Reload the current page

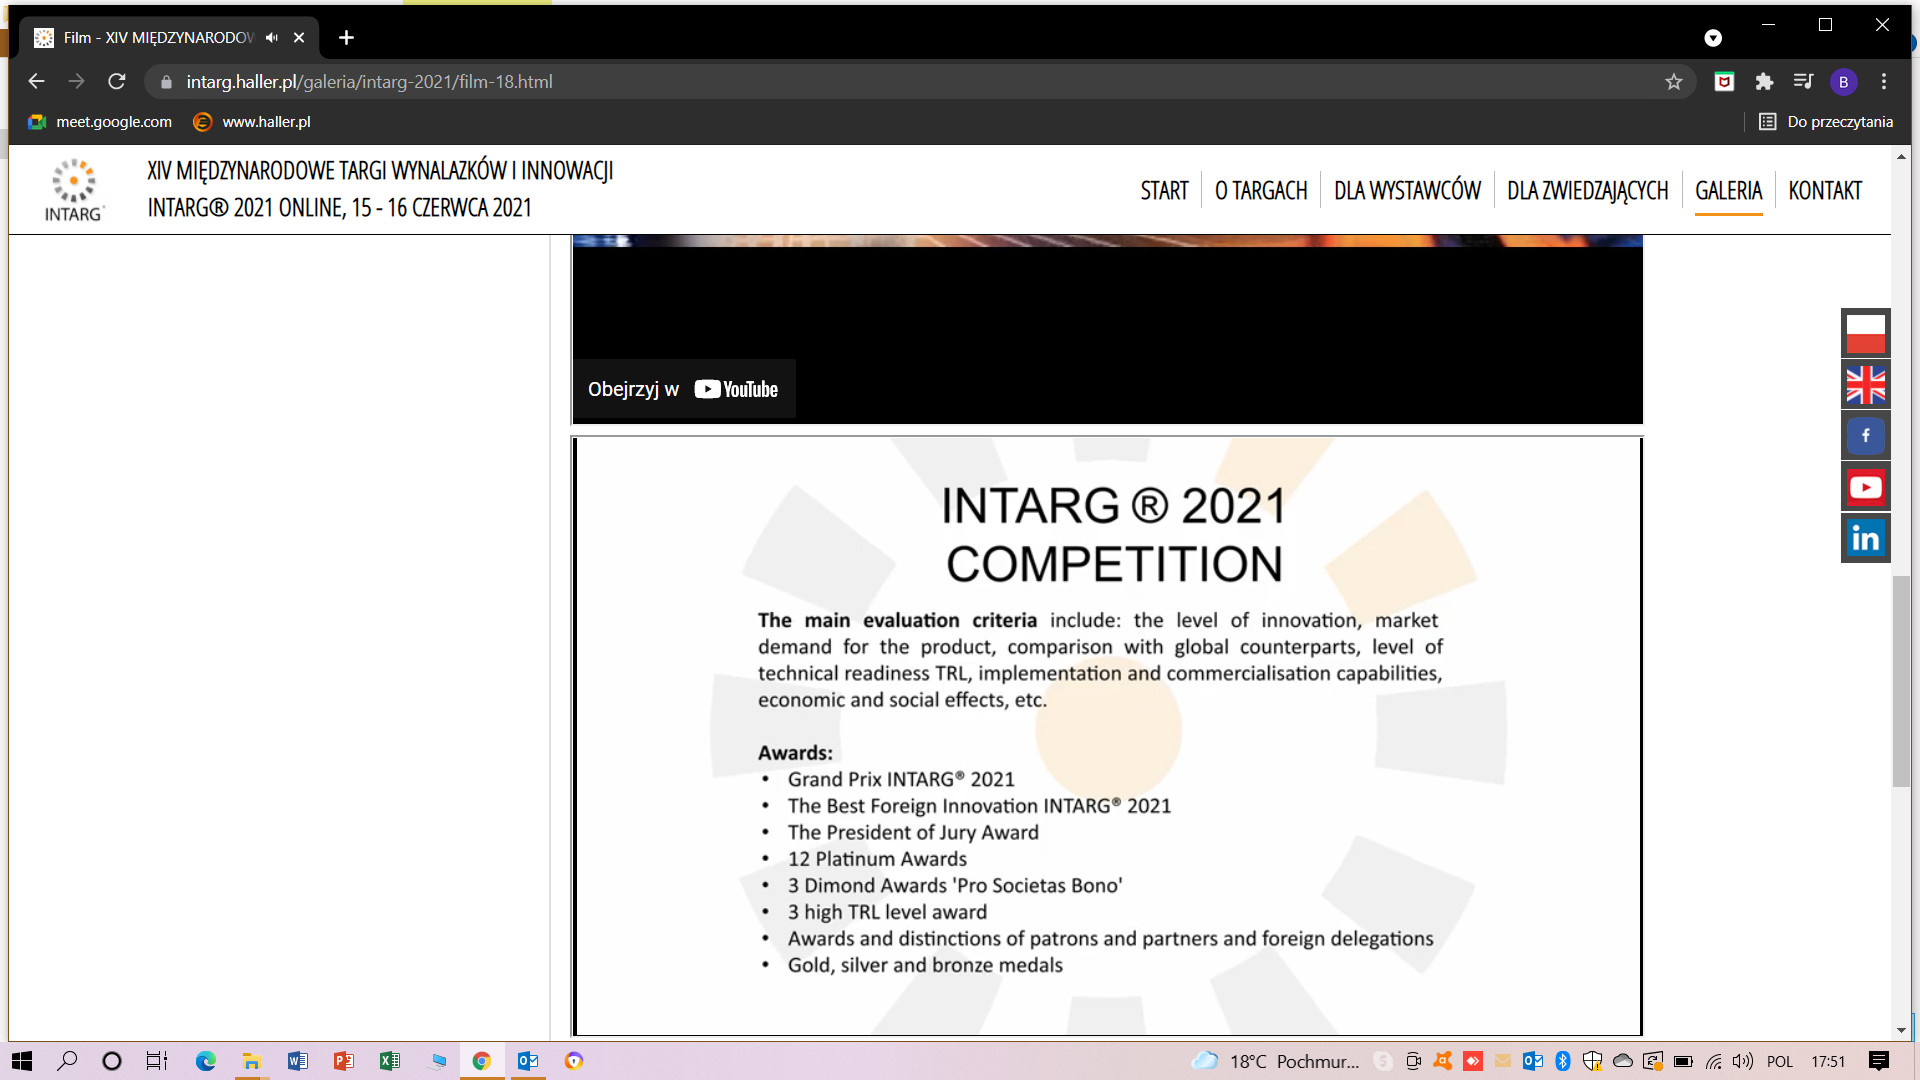117,82
